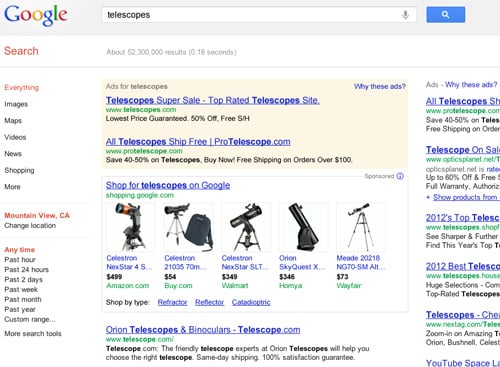The image size is (500, 367).
Task: Click Orion SkyQuest telescope image
Action: coord(304,227)
